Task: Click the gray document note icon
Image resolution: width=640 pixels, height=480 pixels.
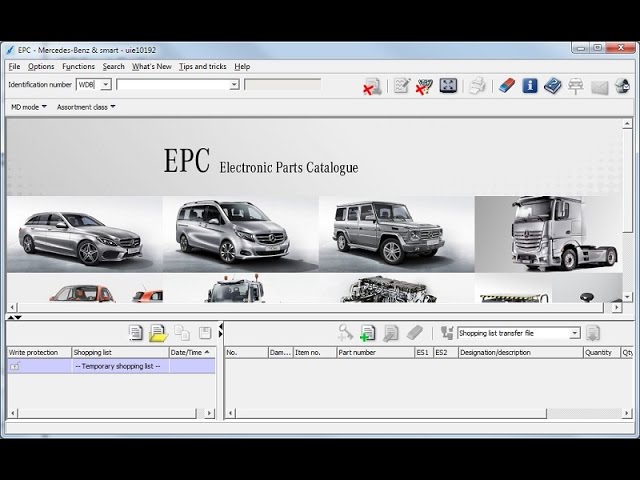Action: pos(391,333)
